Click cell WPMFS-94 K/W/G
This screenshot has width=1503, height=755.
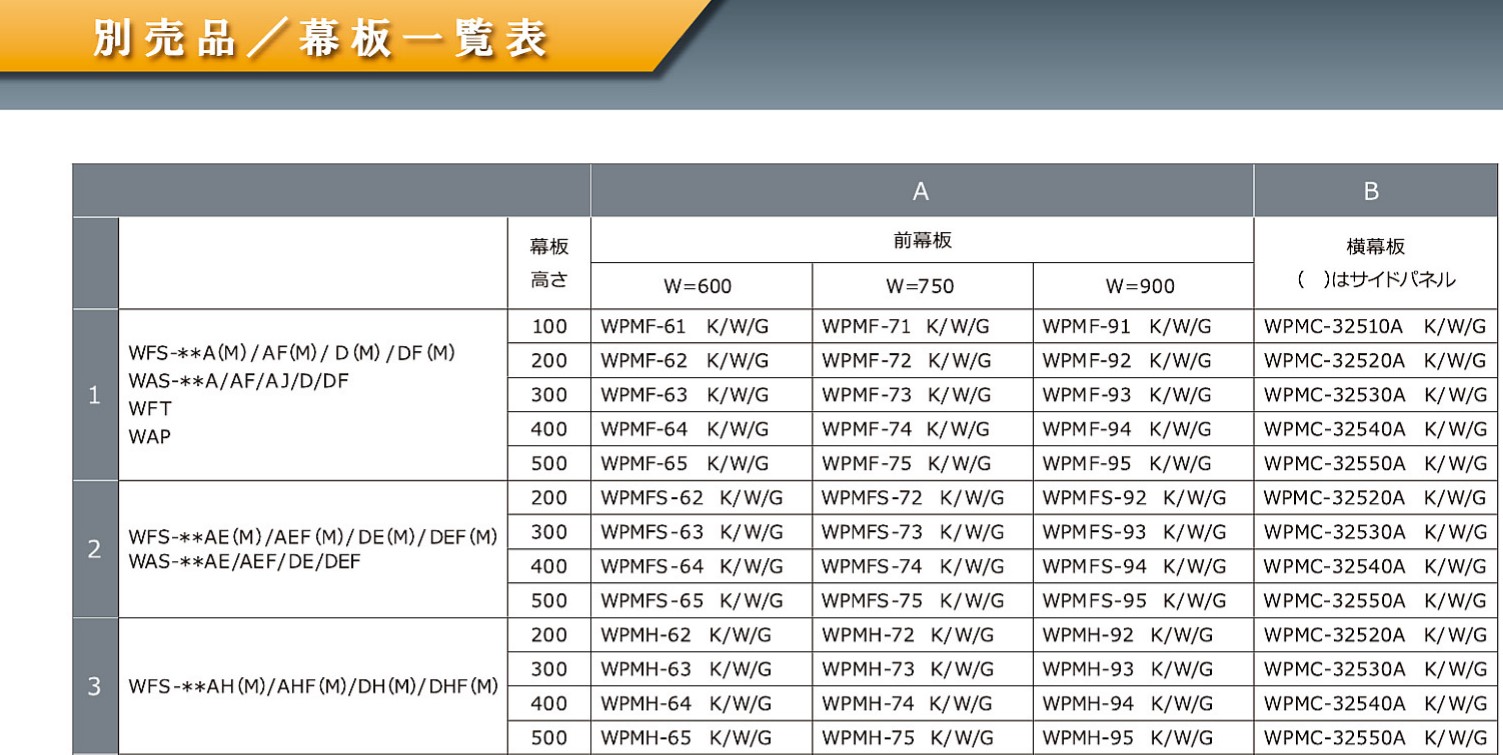(1143, 566)
